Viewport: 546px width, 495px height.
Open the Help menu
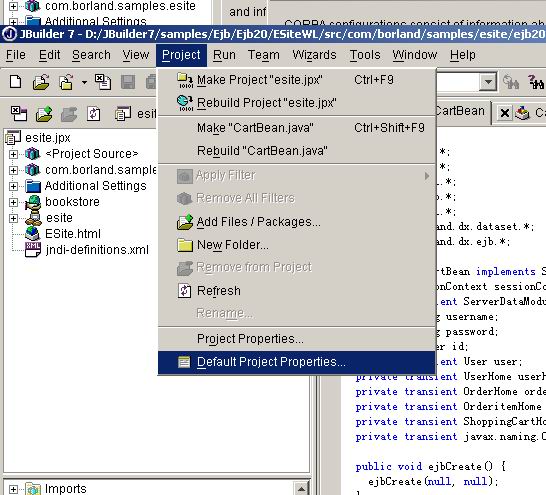click(x=462, y=55)
